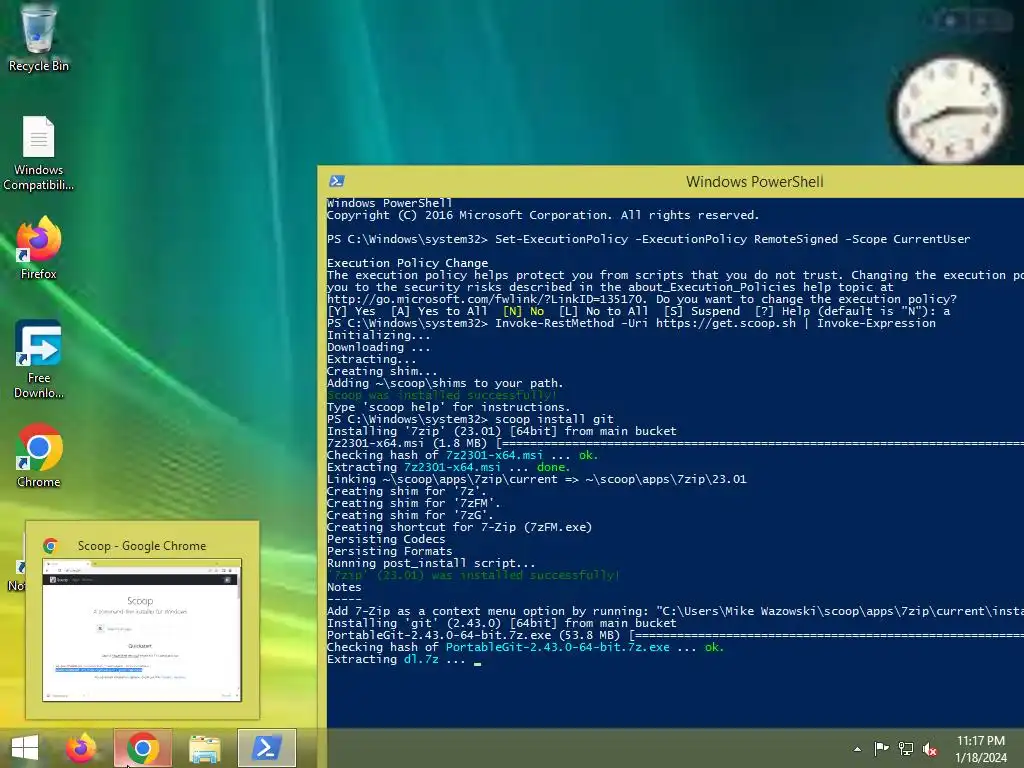1024x768 pixels.
Task: Open the Windows Start button
Action: 25,748
